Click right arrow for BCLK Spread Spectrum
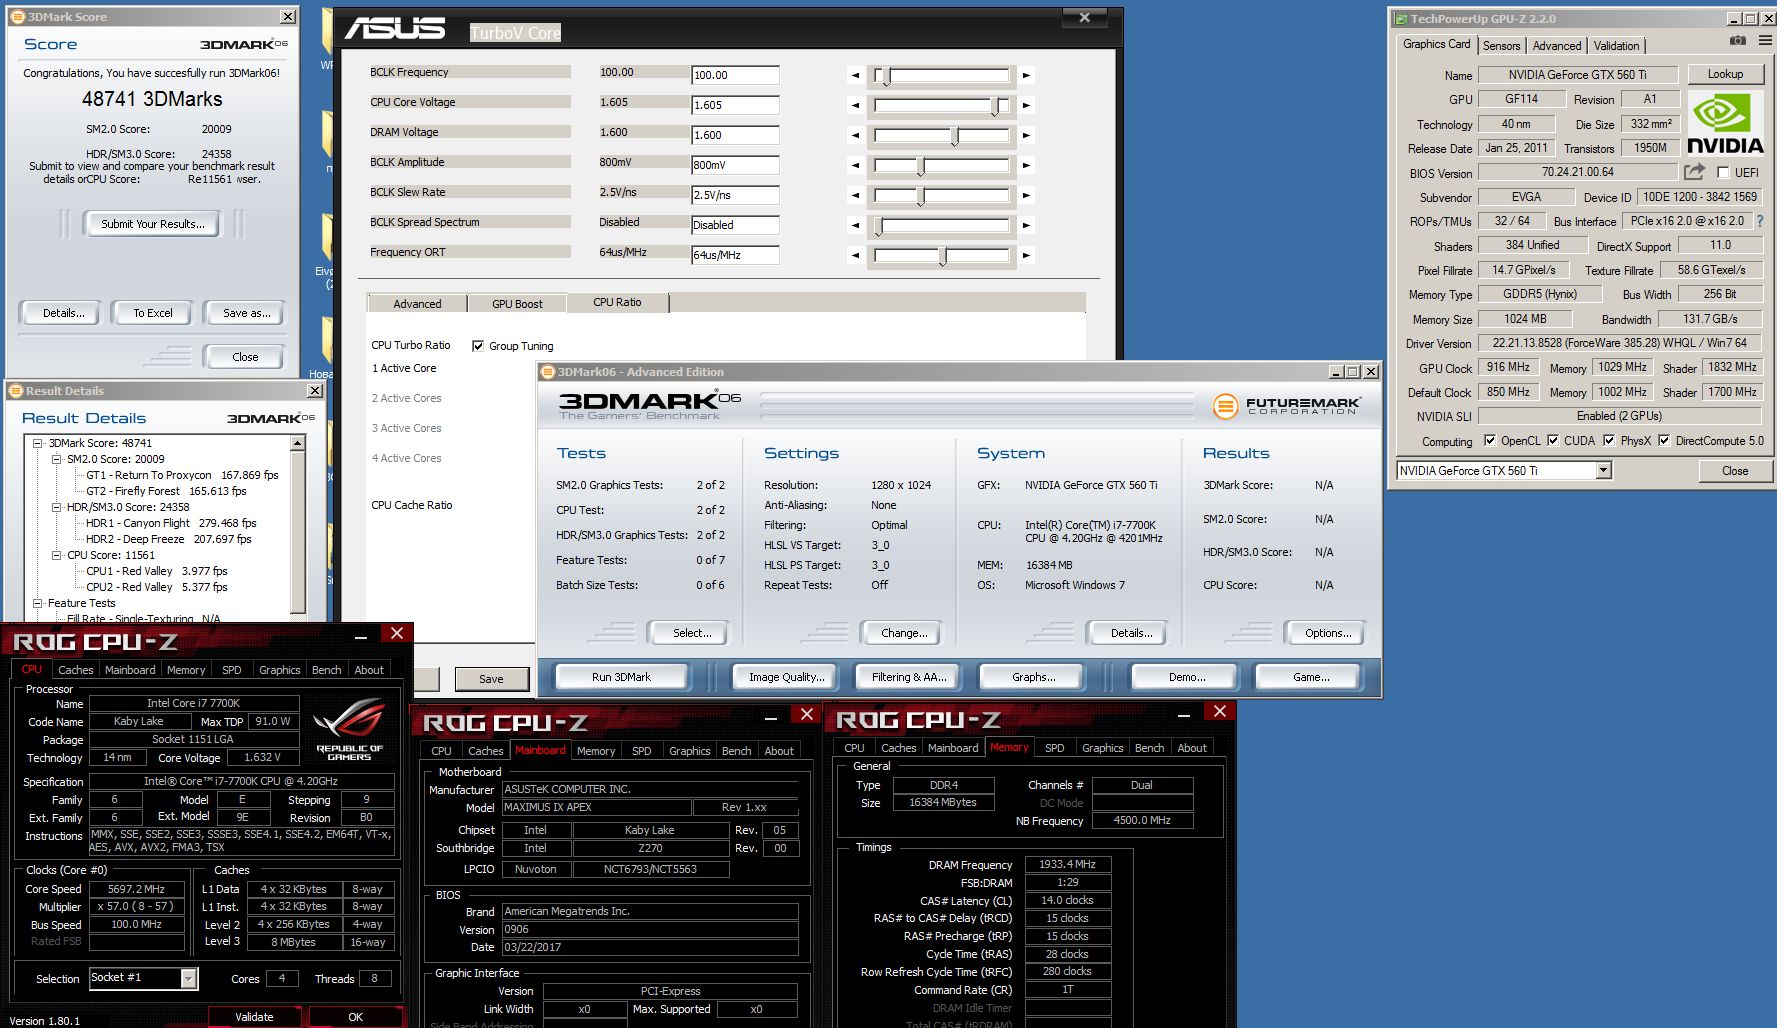The image size is (1777, 1028). [1026, 225]
